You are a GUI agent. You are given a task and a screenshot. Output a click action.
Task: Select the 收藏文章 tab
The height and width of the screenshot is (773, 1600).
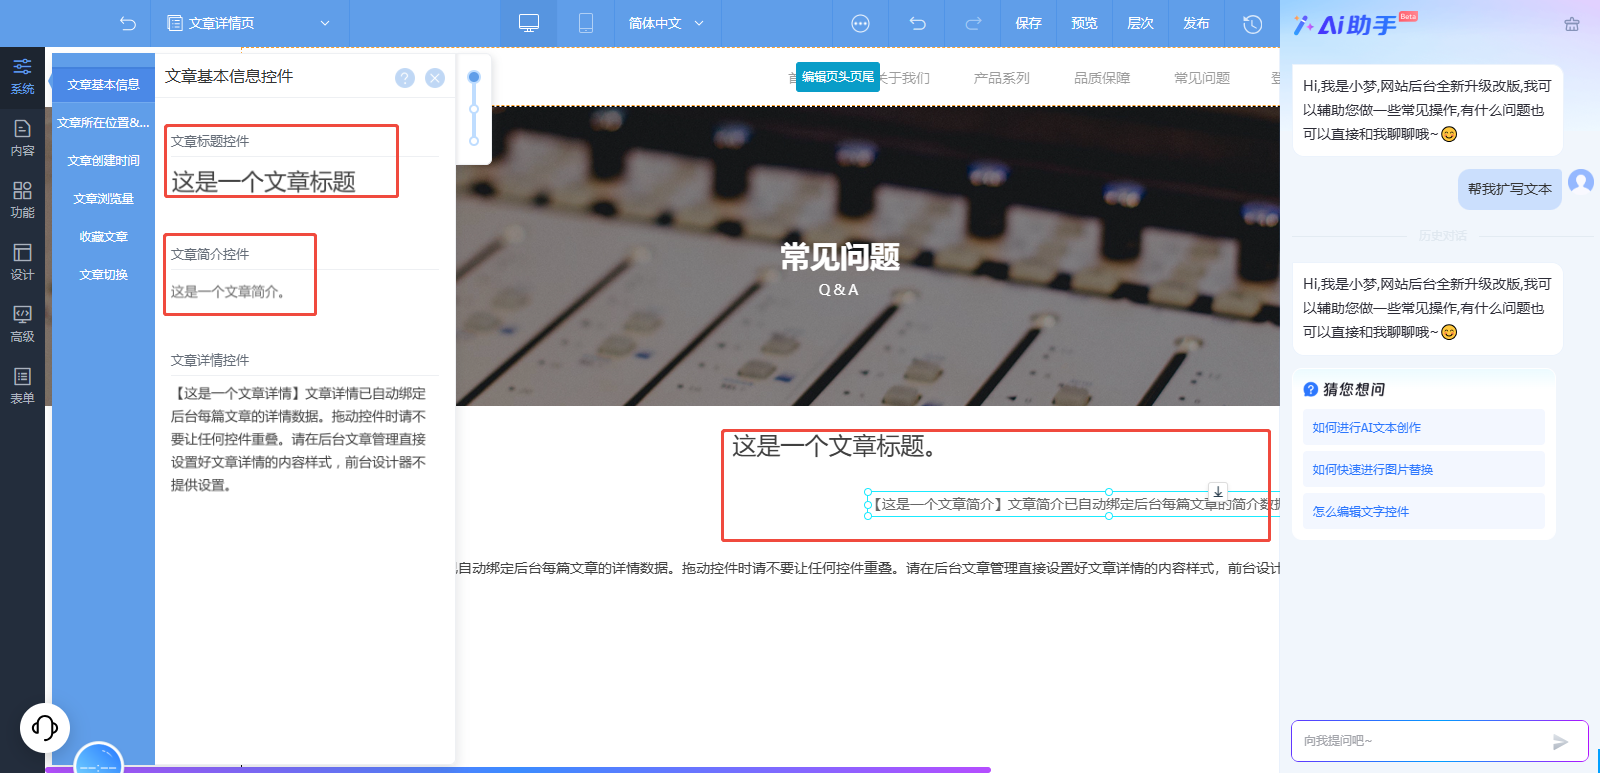103,237
